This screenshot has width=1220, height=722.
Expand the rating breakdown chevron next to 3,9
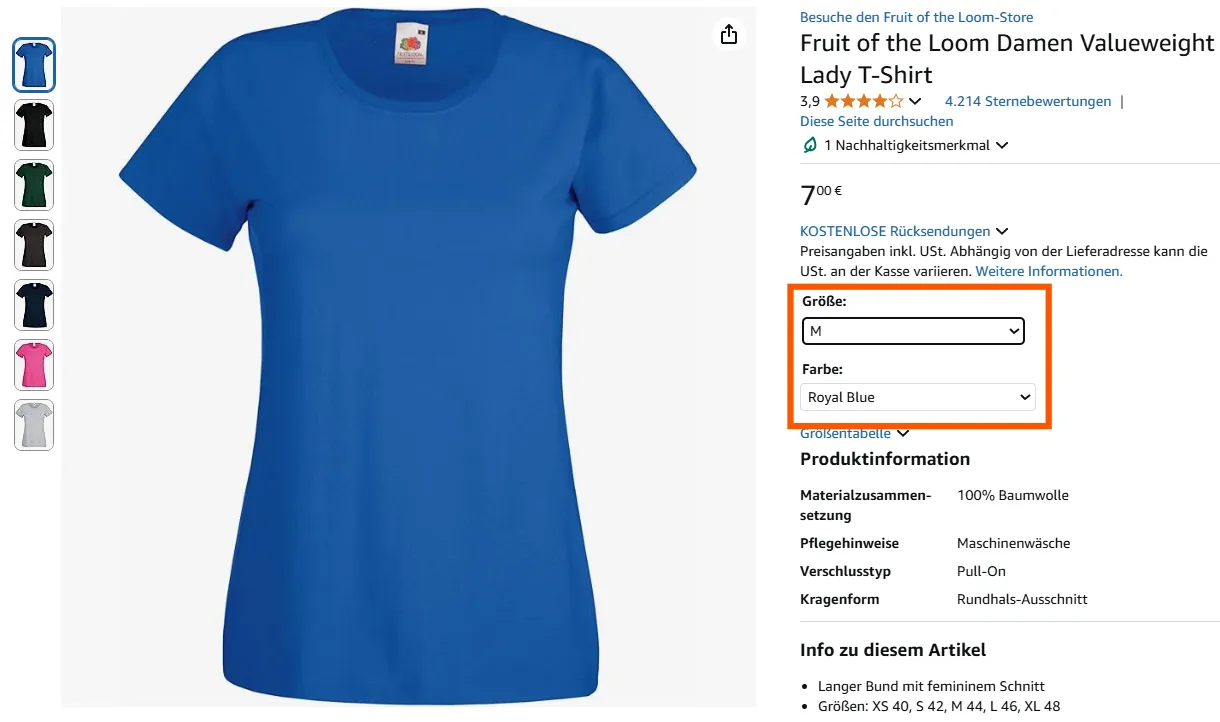click(918, 100)
